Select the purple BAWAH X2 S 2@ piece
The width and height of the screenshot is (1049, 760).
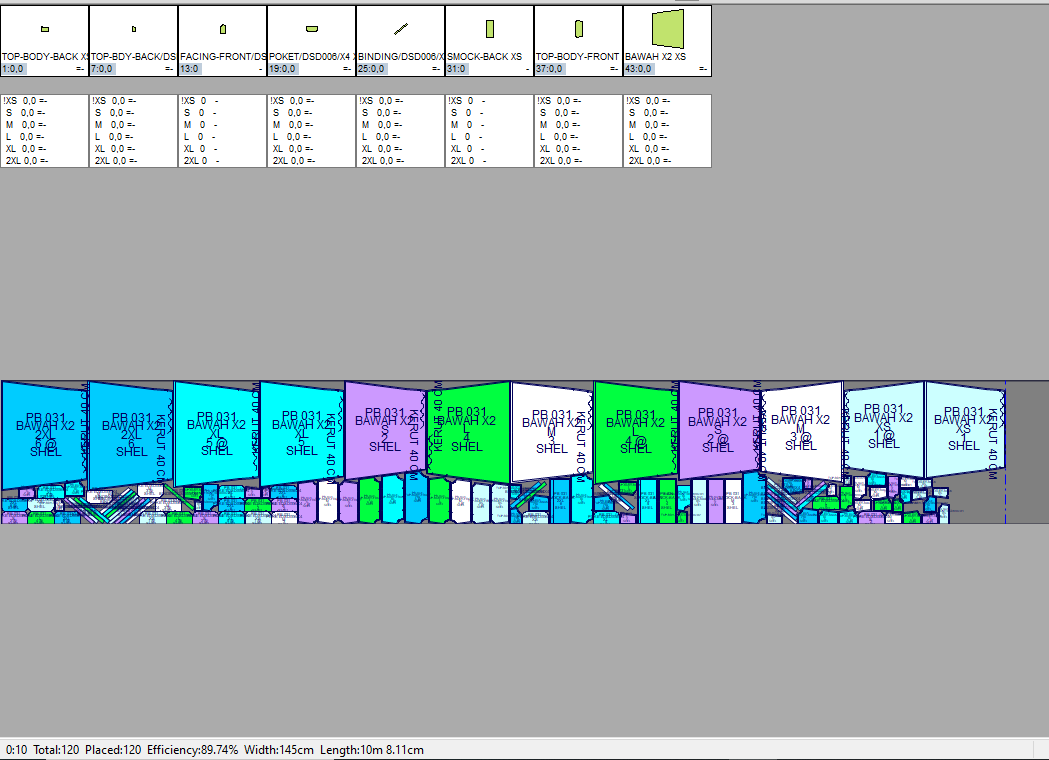coord(718,430)
